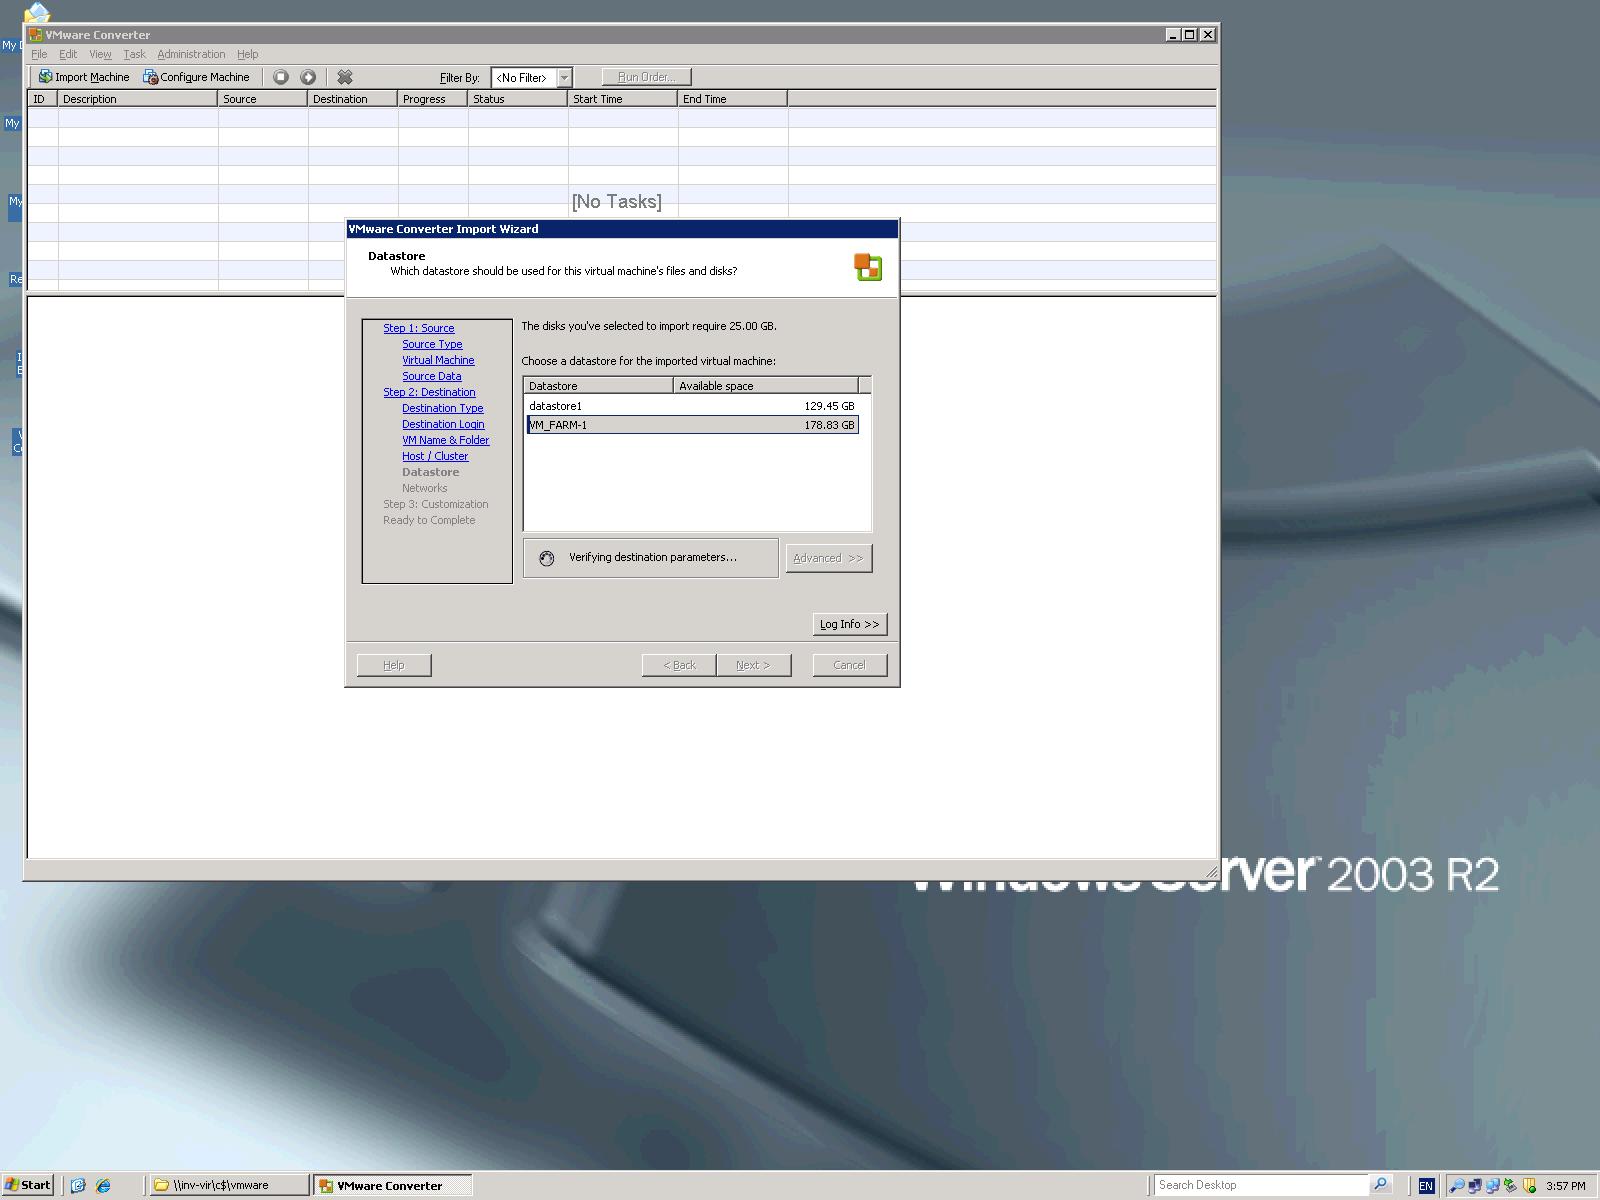Open the Source Type wizard step
The width and height of the screenshot is (1600, 1200).
[432, 344]
